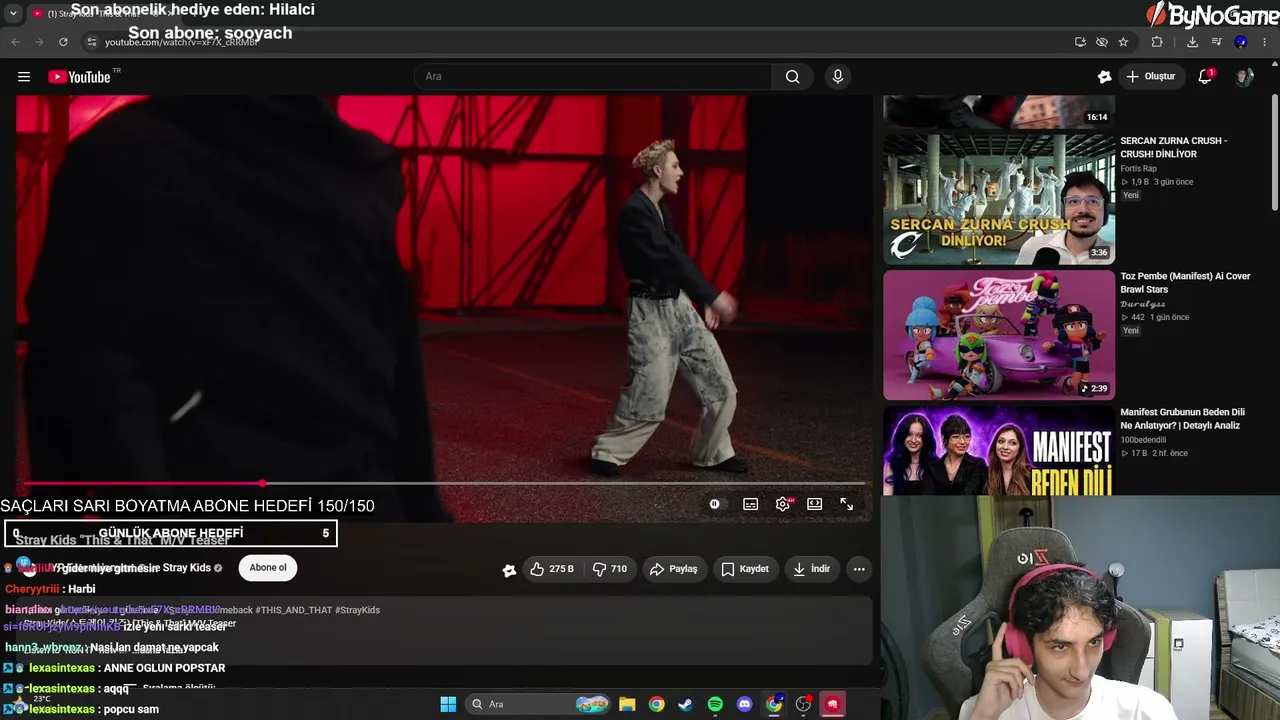This screenshot has width=1280, height=720.
Task: Click the #StrayKids hashtag in the description
Action: point(357,610)
